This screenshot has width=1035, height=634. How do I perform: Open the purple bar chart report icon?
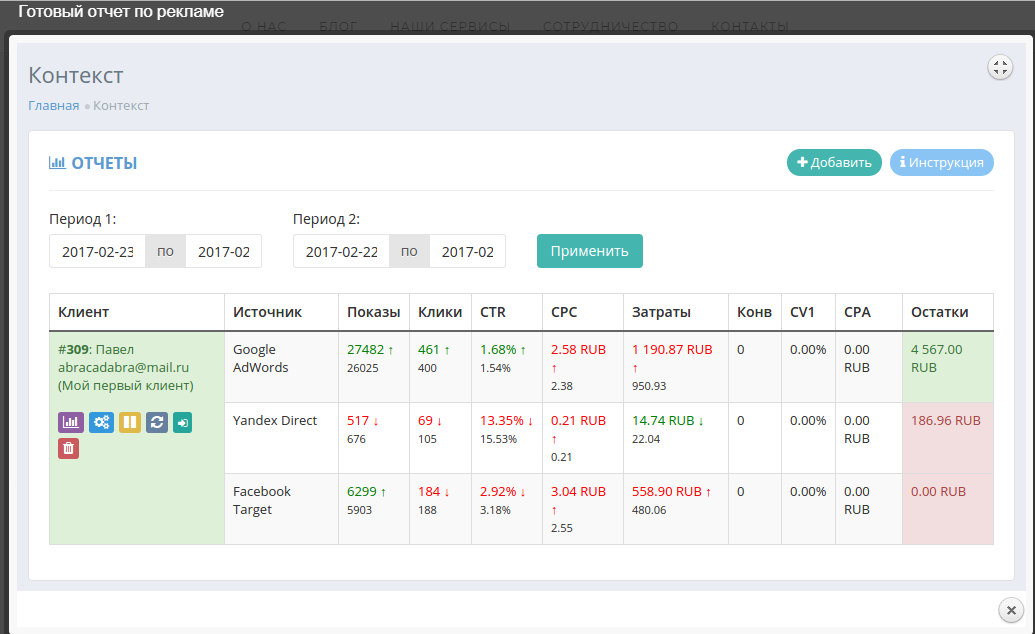pos(71,423)
